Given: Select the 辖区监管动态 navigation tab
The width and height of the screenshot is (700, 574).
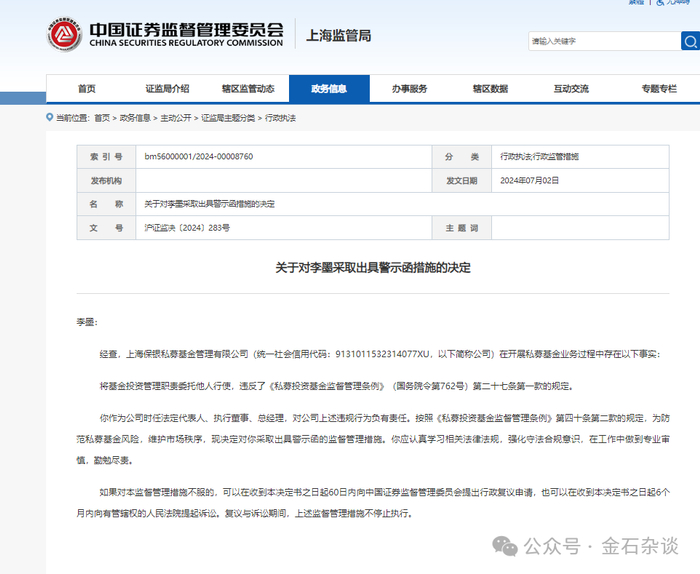Looking at the screenshot, I should pos(248,89).
